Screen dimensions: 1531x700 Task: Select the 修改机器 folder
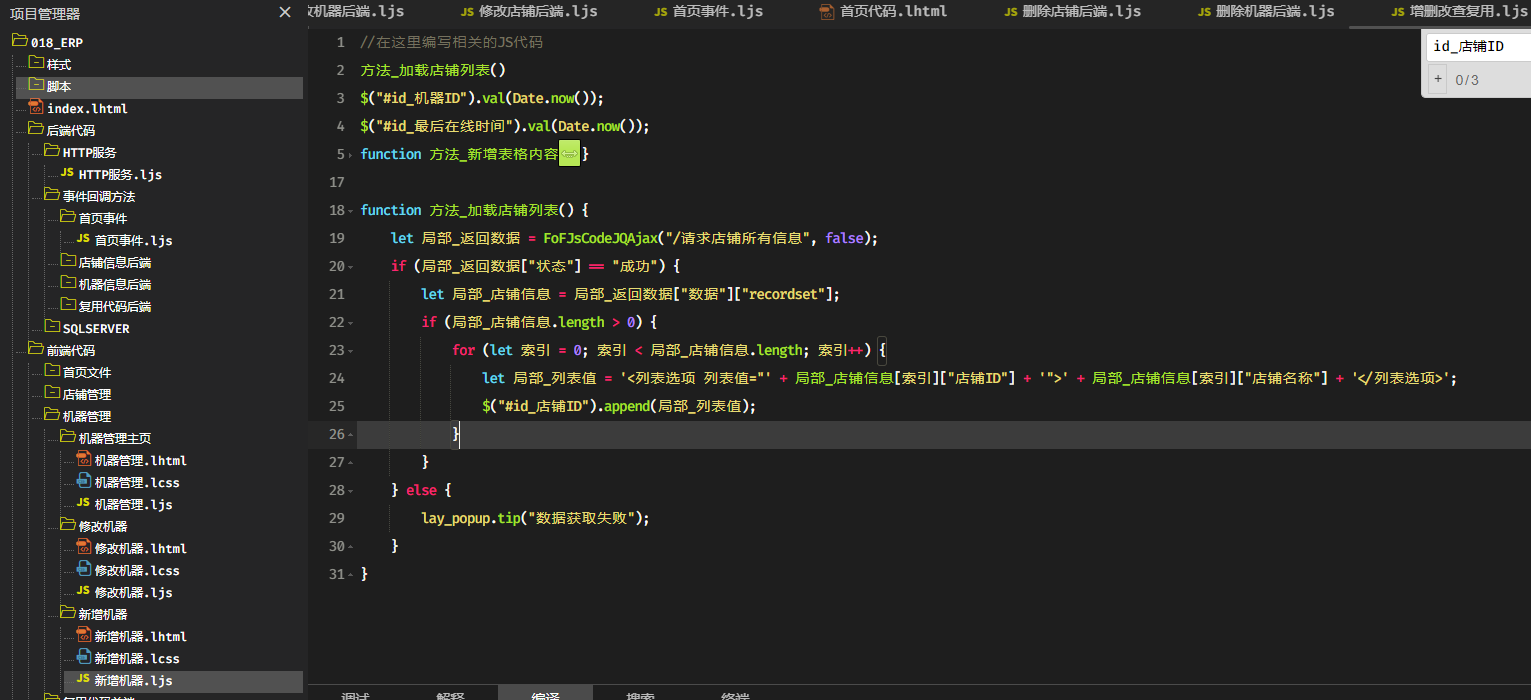click(x=102, y=526)
